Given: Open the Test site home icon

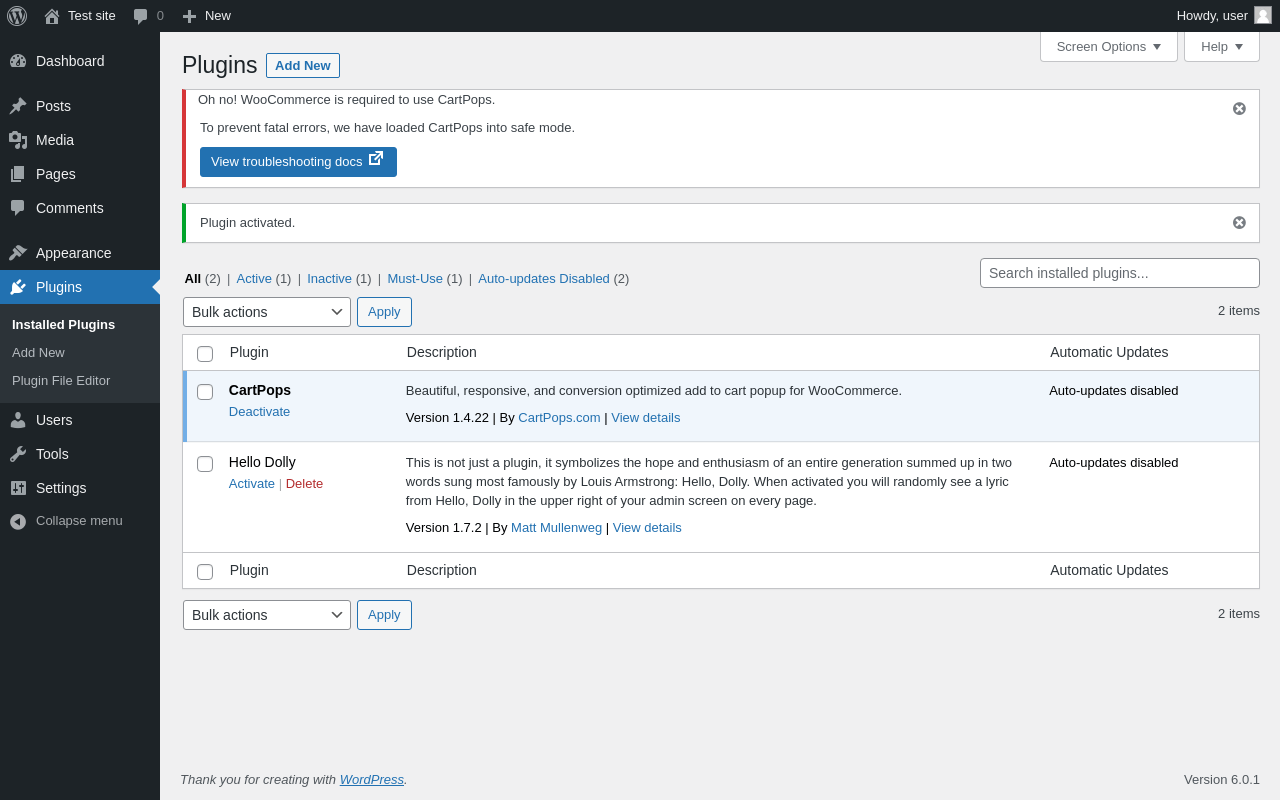Looking at the screenshot, I should click(52, 16).
